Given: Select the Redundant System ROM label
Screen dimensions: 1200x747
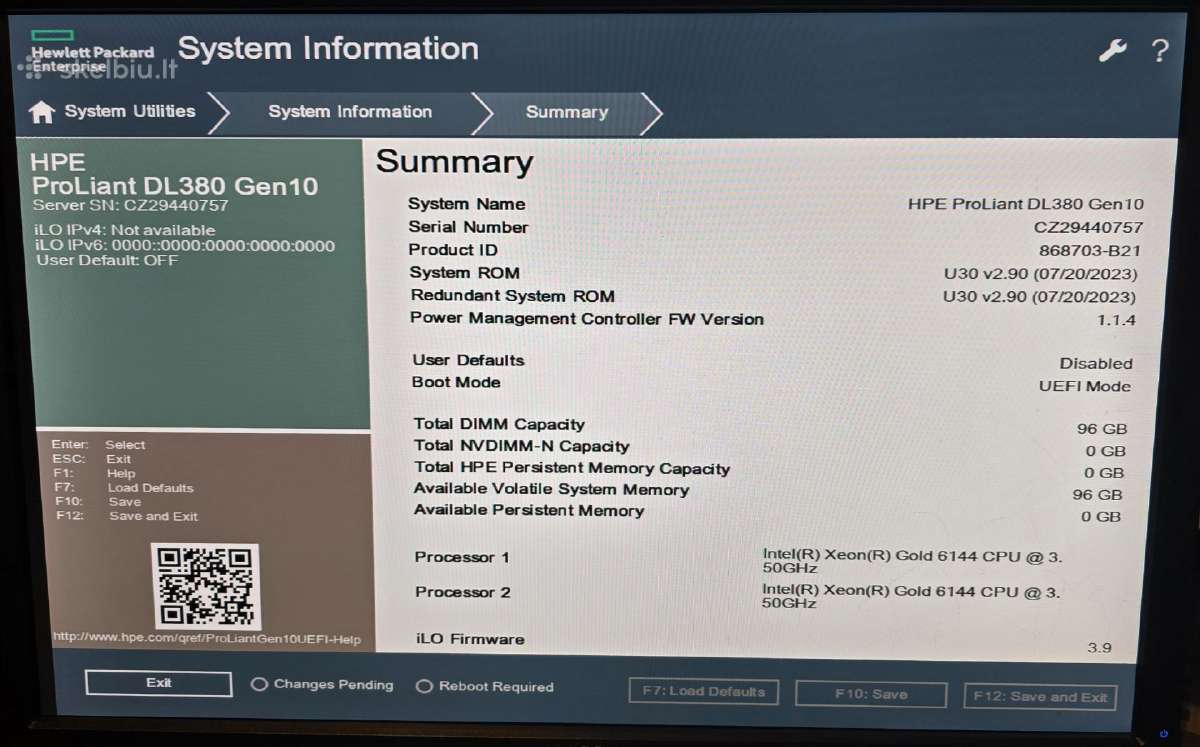Looking at the screenshot, I should (x=513, y=296).
